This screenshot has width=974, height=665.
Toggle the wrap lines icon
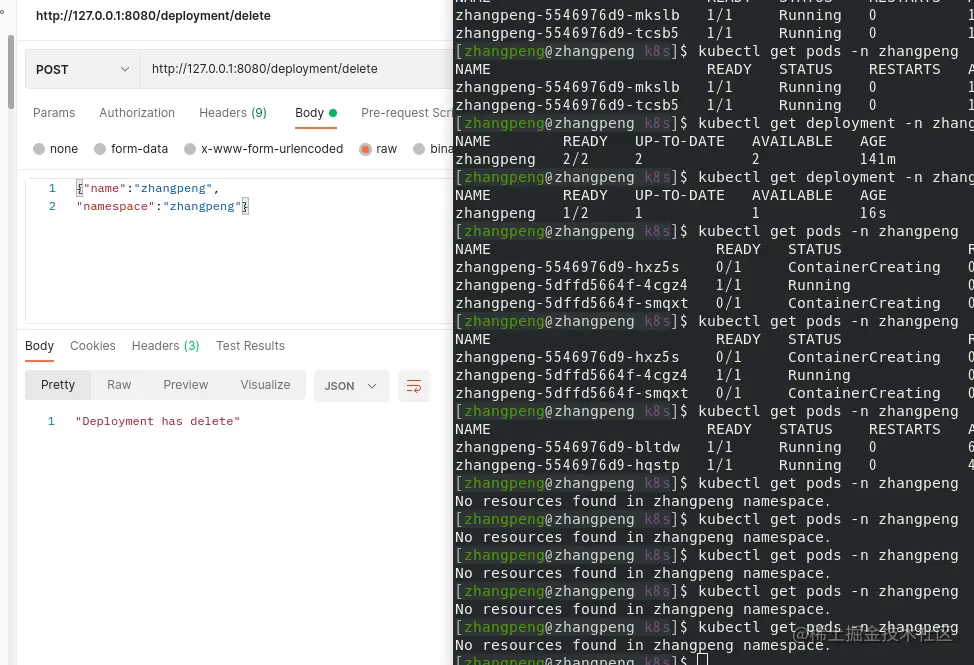414,386
